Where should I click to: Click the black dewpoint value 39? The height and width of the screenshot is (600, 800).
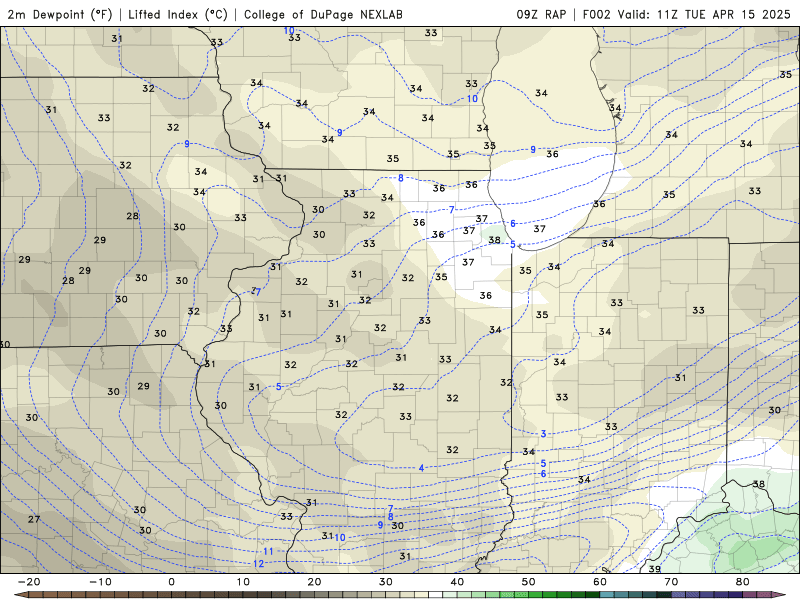[x=655, y=568]
